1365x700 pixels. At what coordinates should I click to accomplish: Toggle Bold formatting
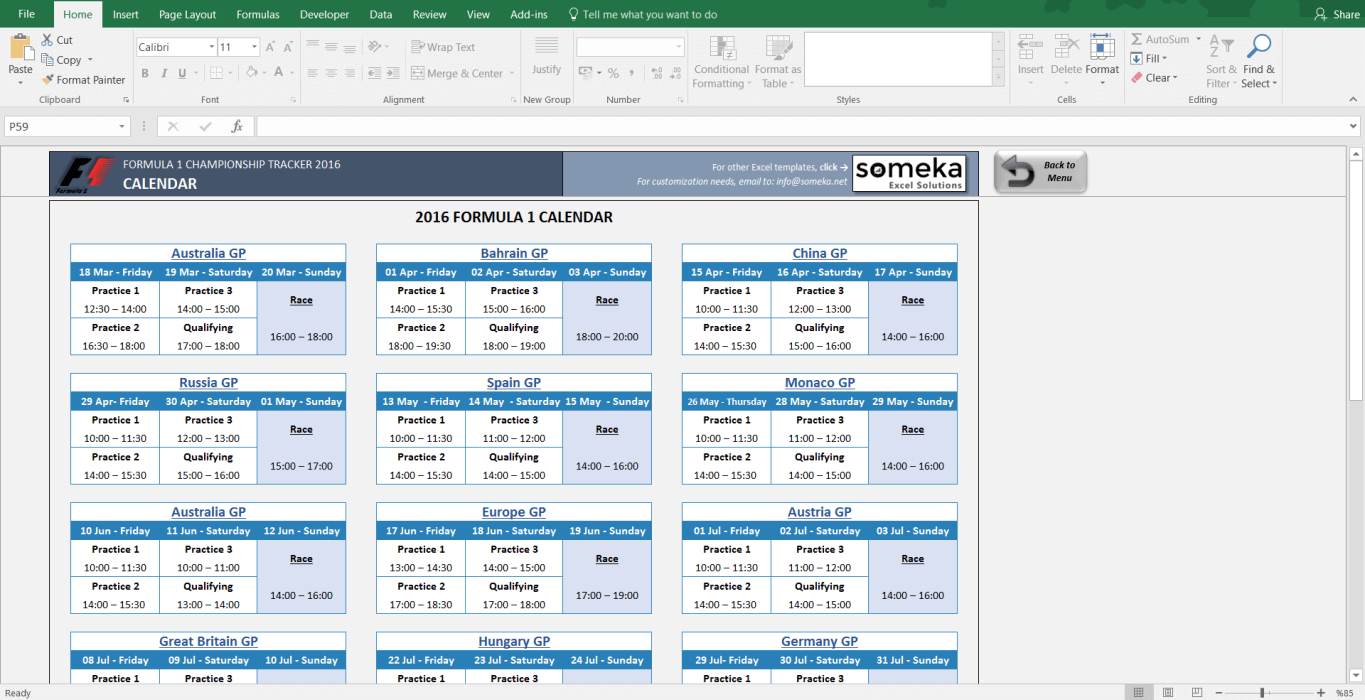(145, 73)
